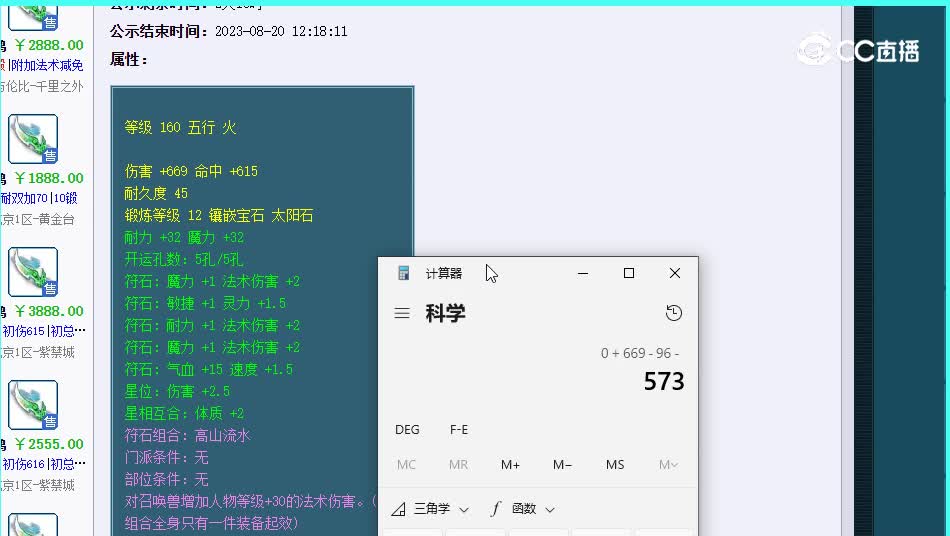
Task: Toggle F-E scientific notation in Calculator
Action: click(x=459, y=429)
